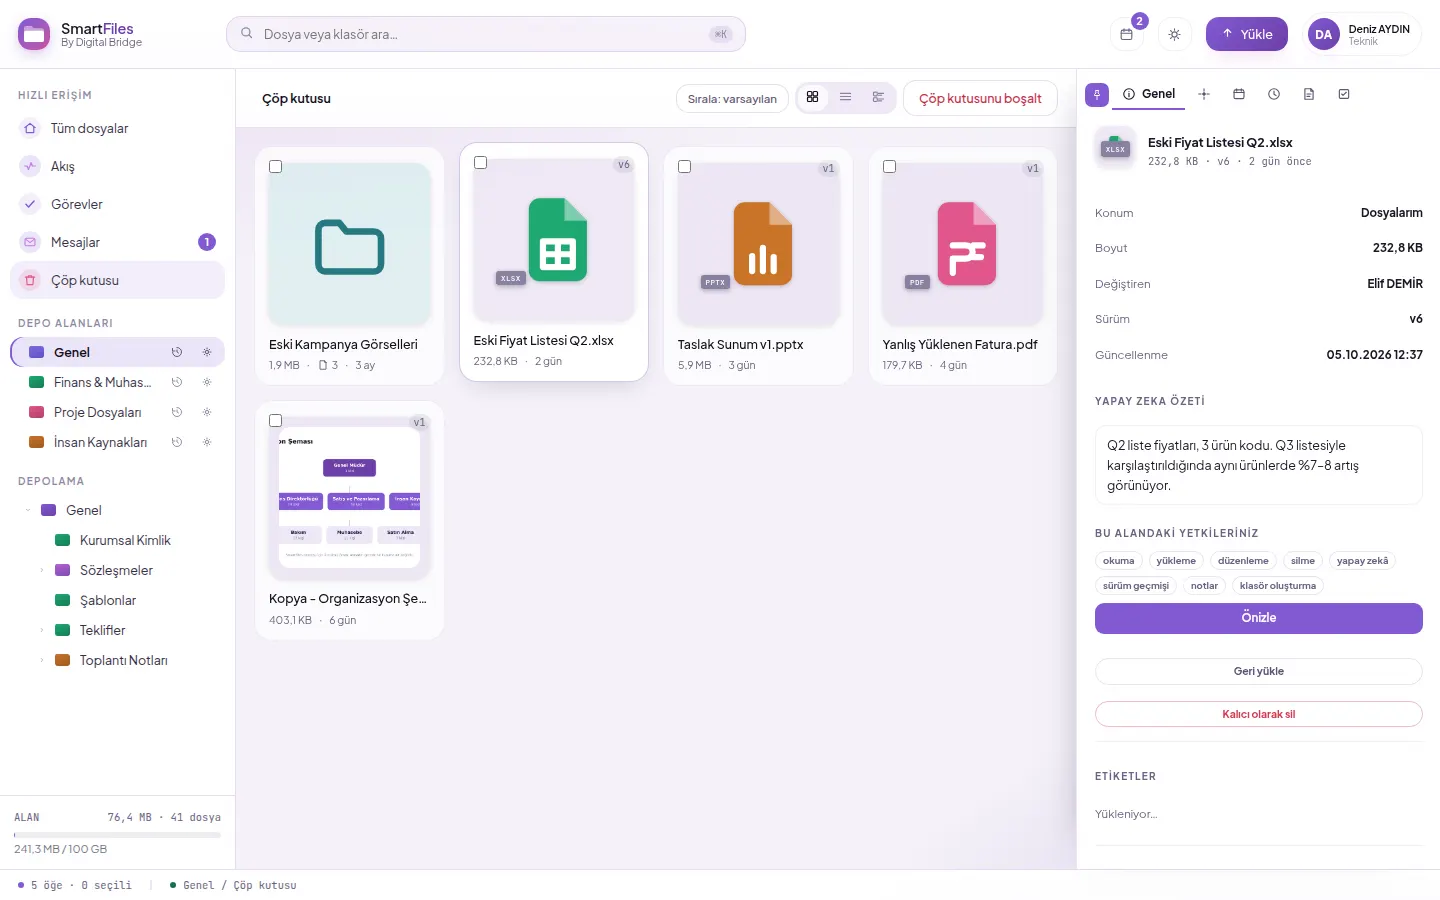The height and width of the screenshot is (900, 1440).
Task: Click Çöp kutusunu boşalt
Action: pos(980,98)
